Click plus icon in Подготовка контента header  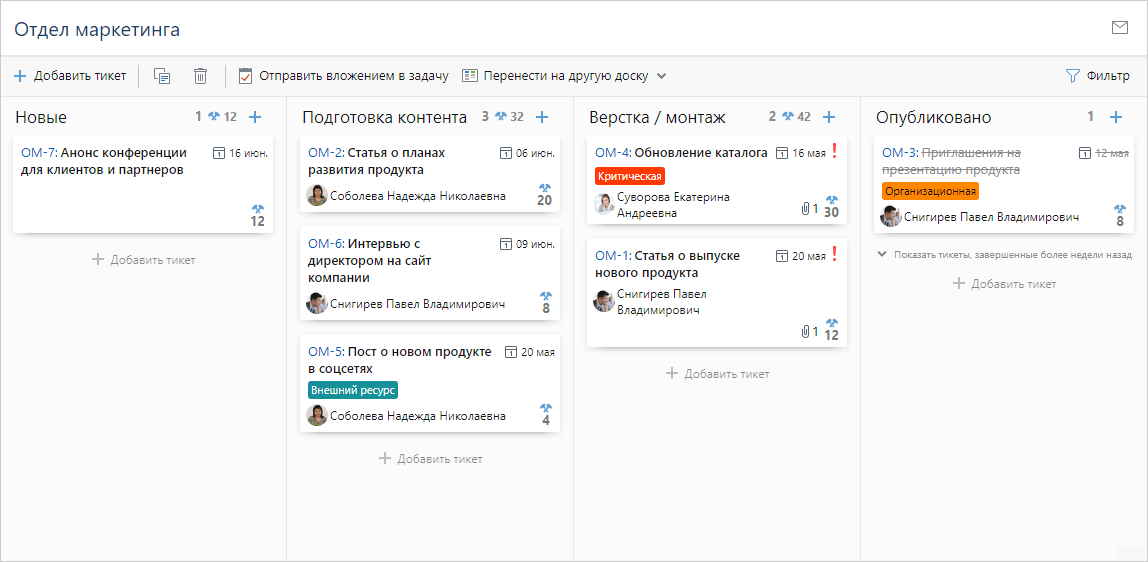[542, 116]
